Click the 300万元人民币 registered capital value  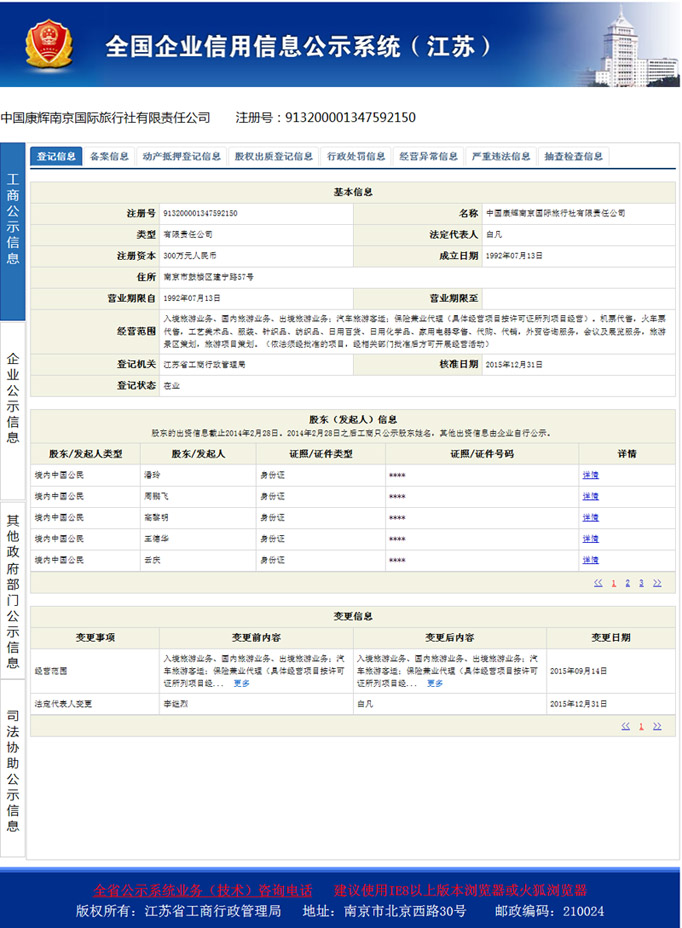[x=189, y=256]
